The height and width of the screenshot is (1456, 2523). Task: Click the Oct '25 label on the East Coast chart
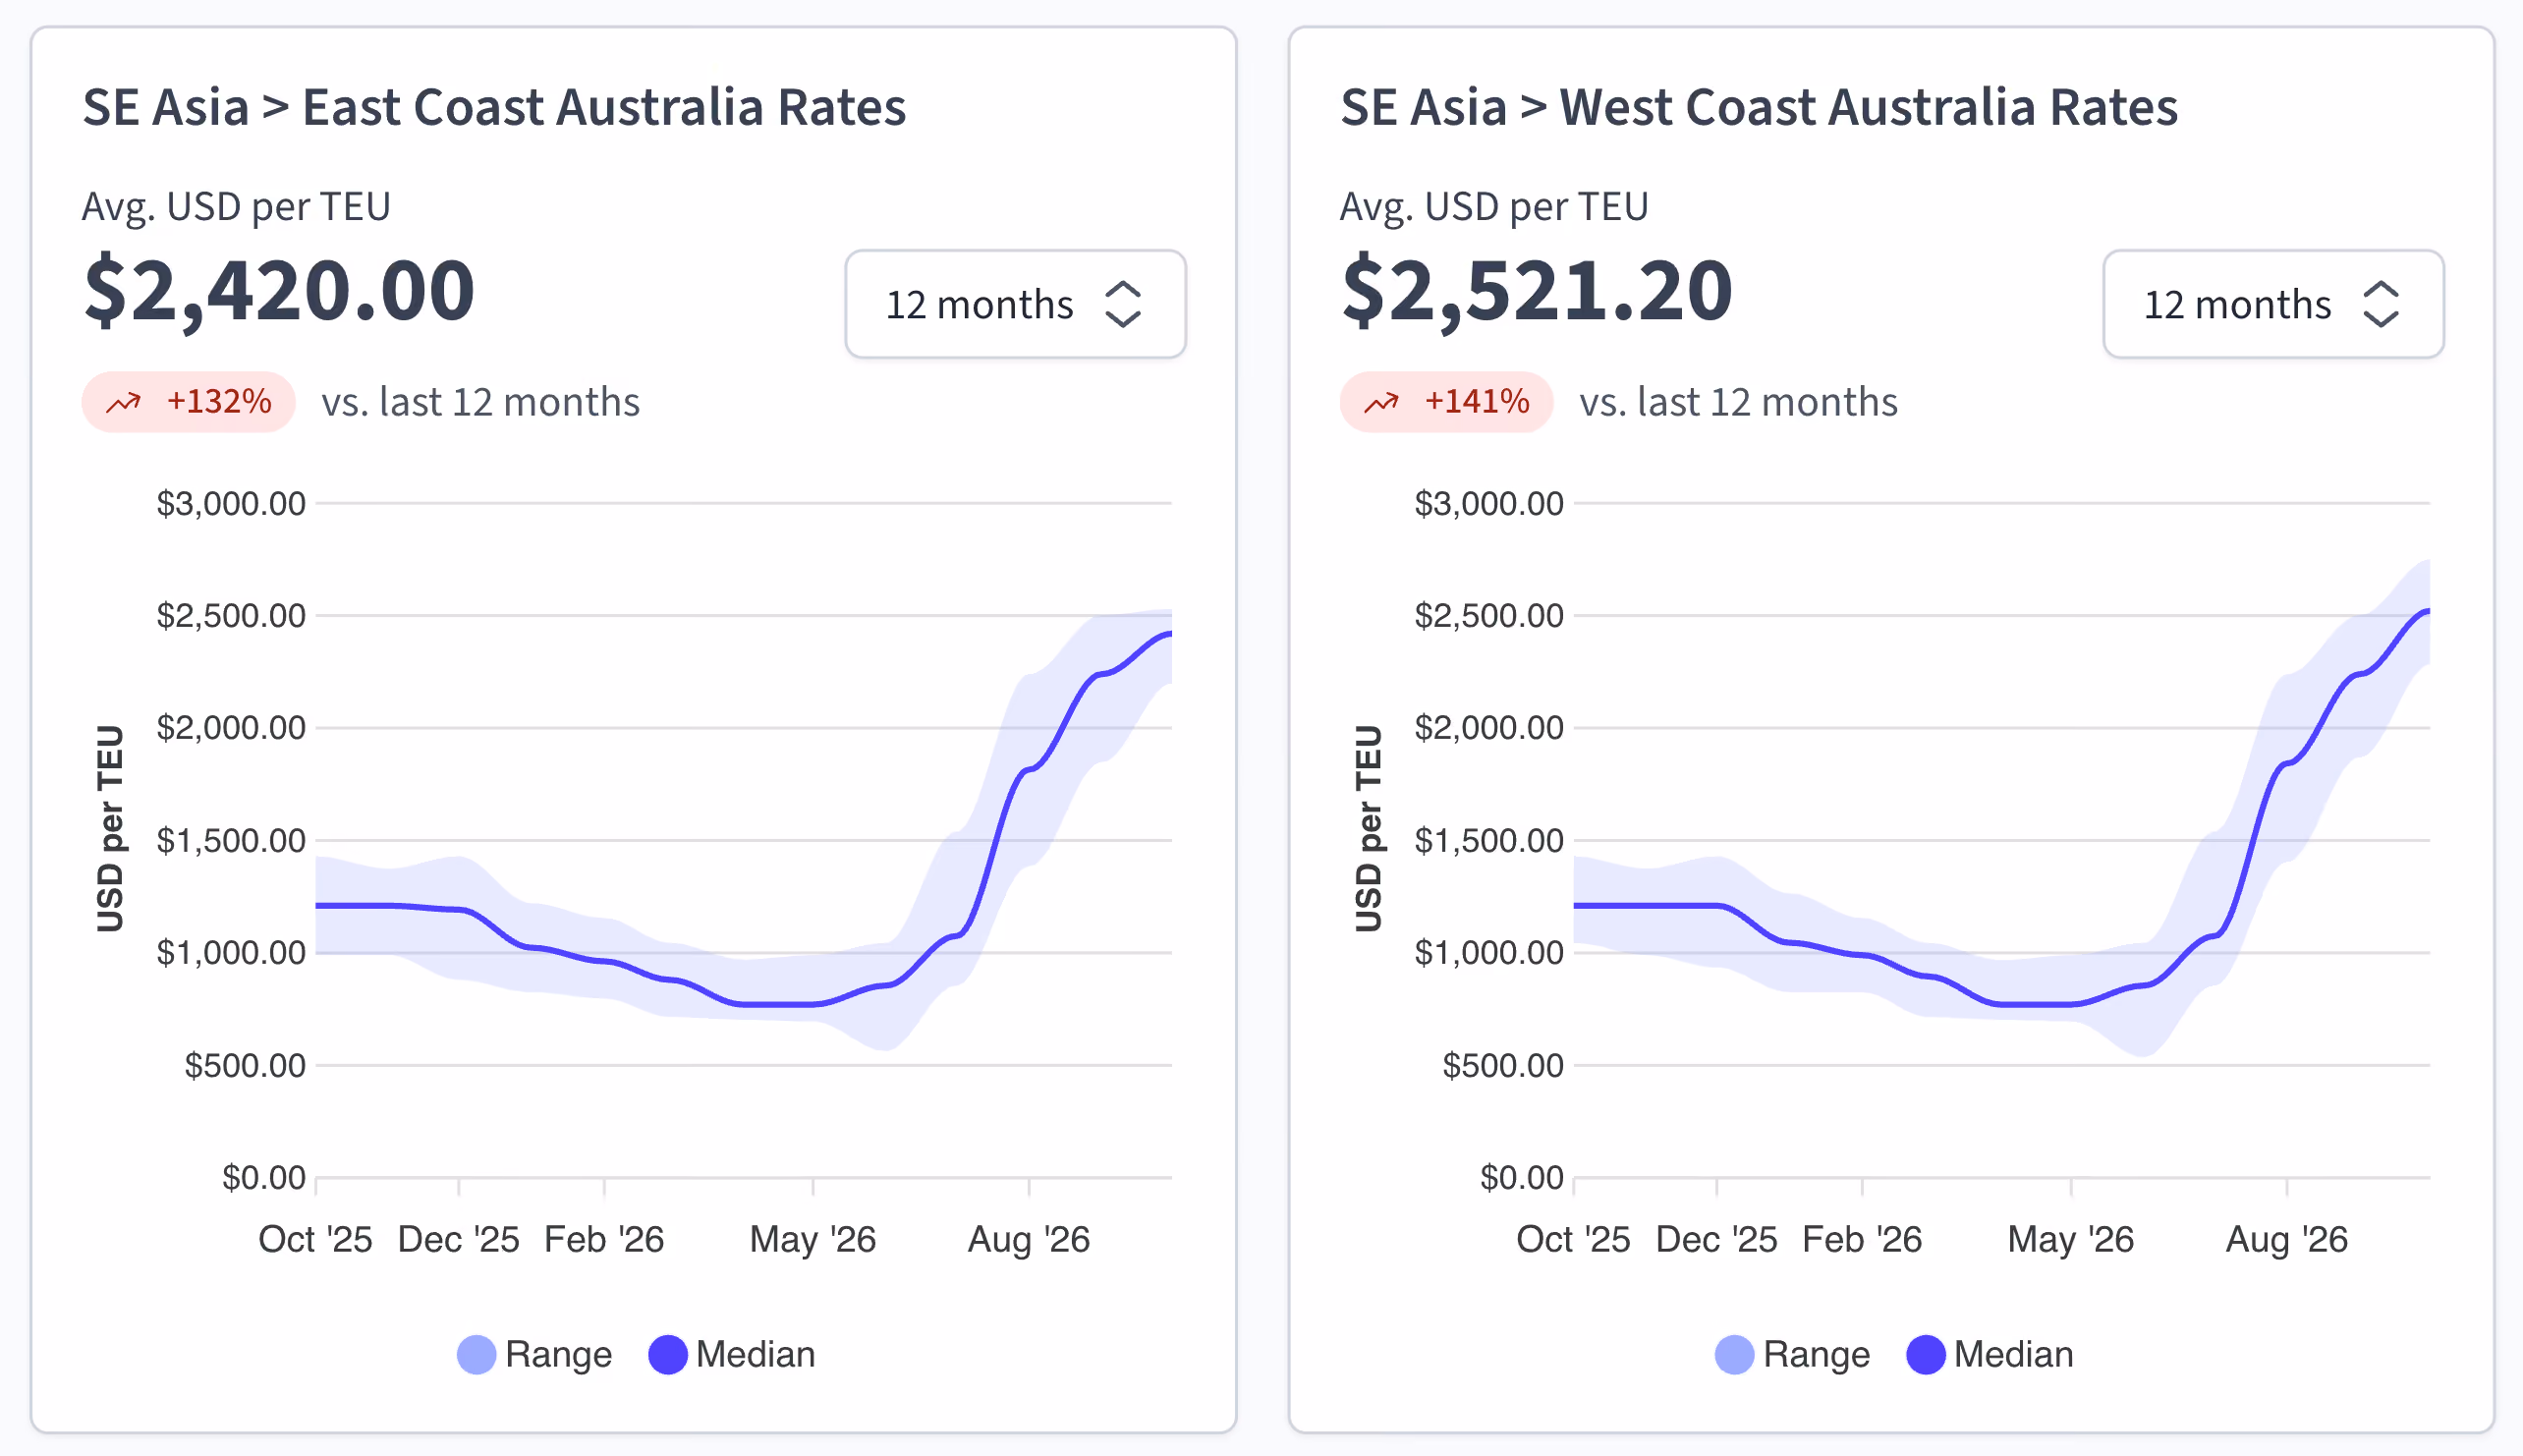(x=315, y=1240)
